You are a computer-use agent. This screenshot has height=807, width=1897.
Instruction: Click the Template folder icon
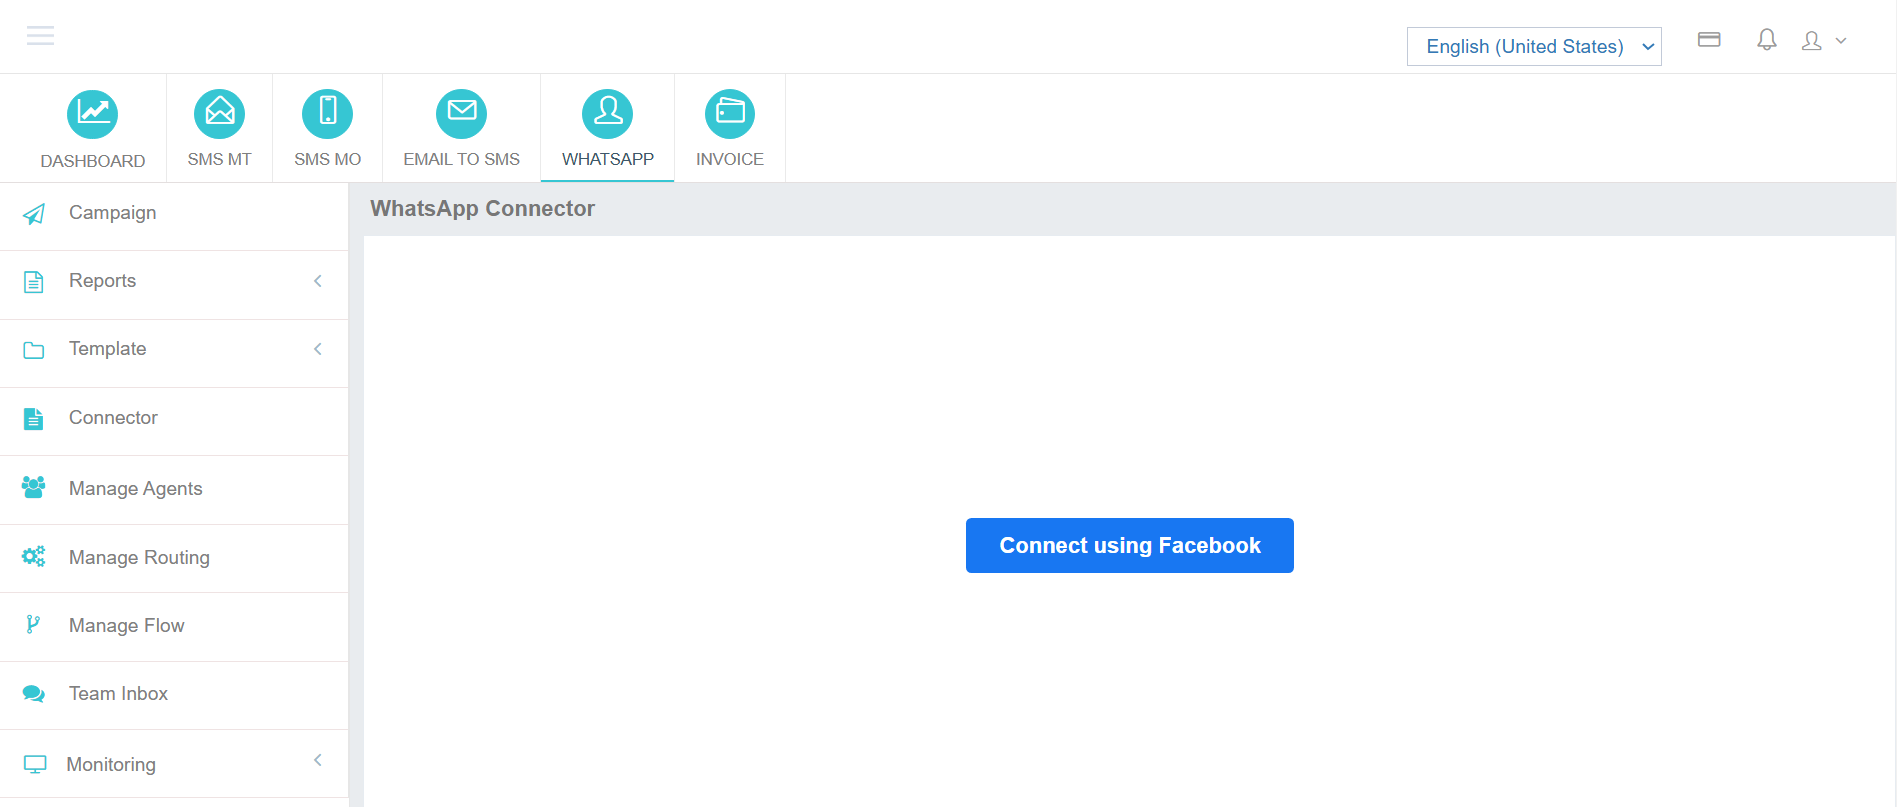click(34, 350)
